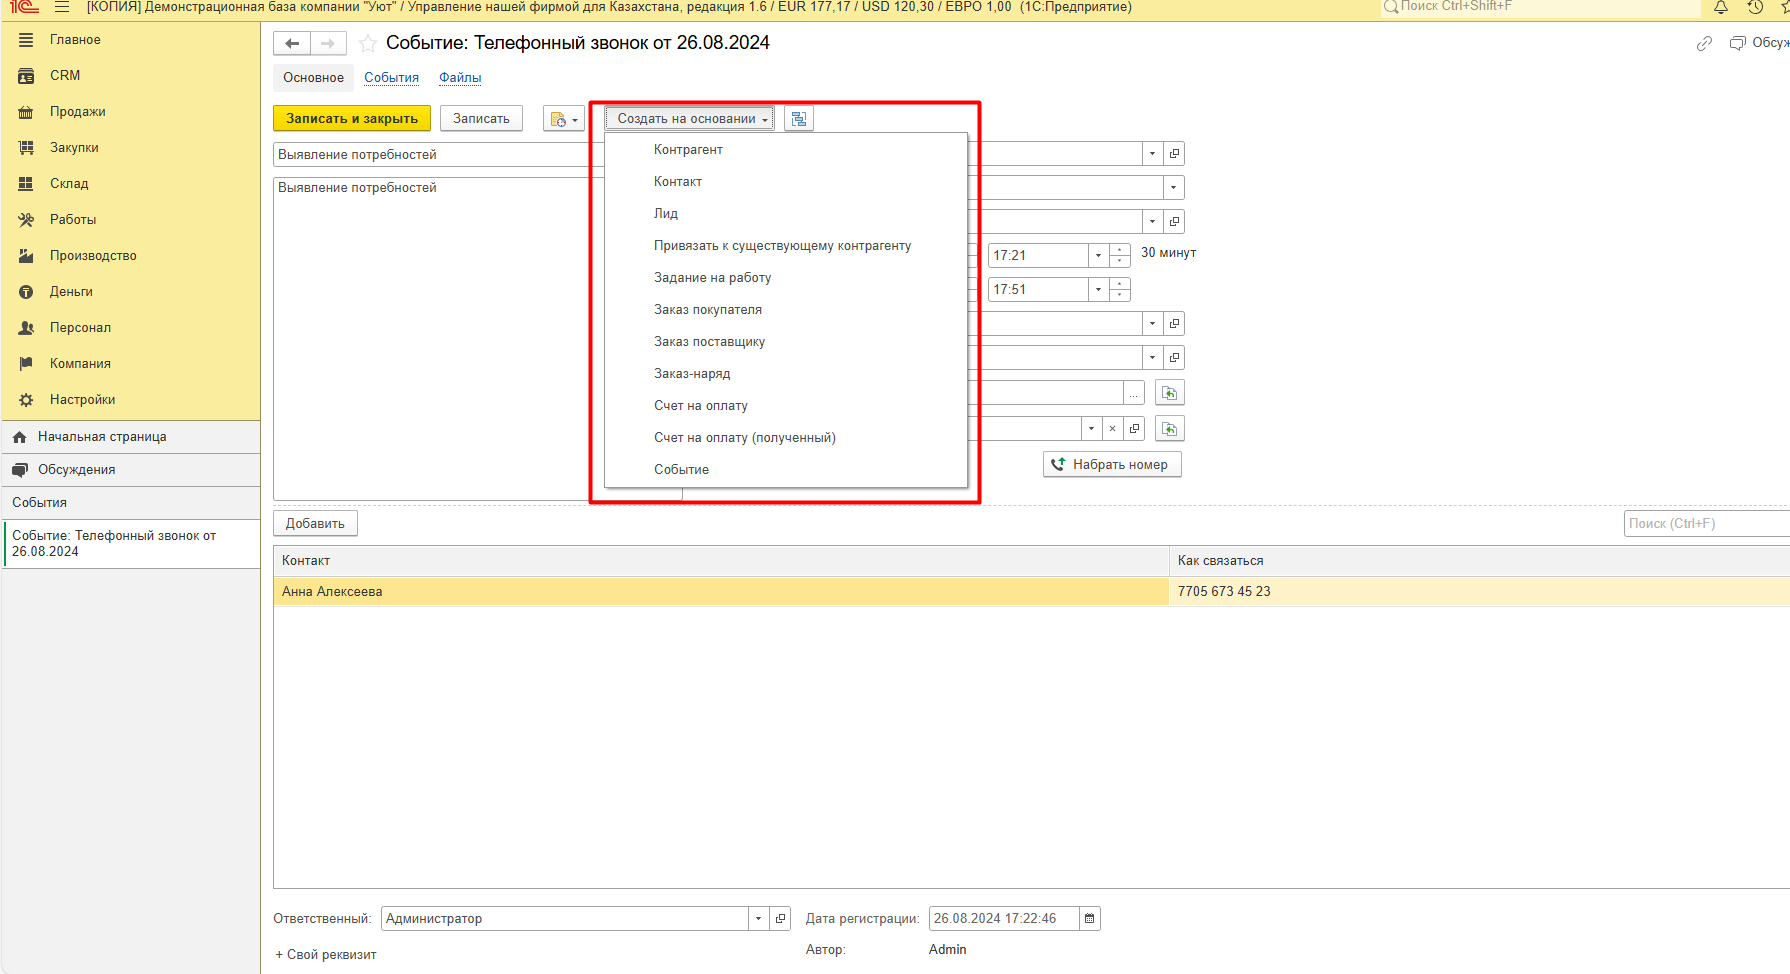The image size is (1790, 974).
Task: Open calendar for Дата регистрации
Action: 1090,919
